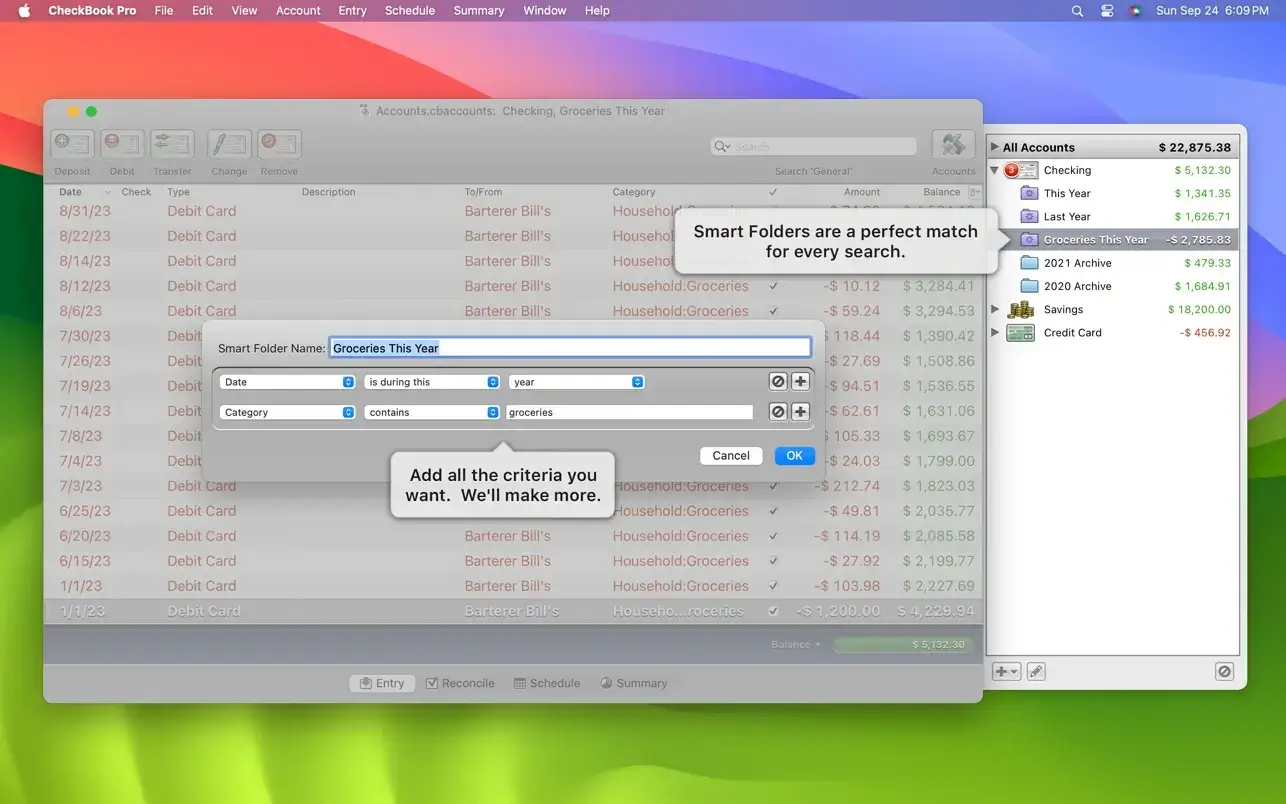This screenshot has width=1286, height=804.
Task: Add criteria after the Date row
Action: click(800, 382)
